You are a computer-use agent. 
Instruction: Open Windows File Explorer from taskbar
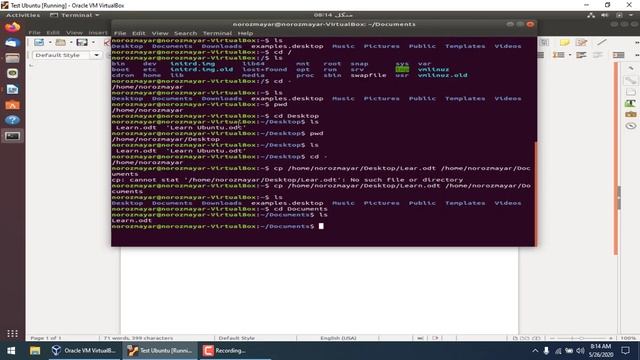(35, 351)
